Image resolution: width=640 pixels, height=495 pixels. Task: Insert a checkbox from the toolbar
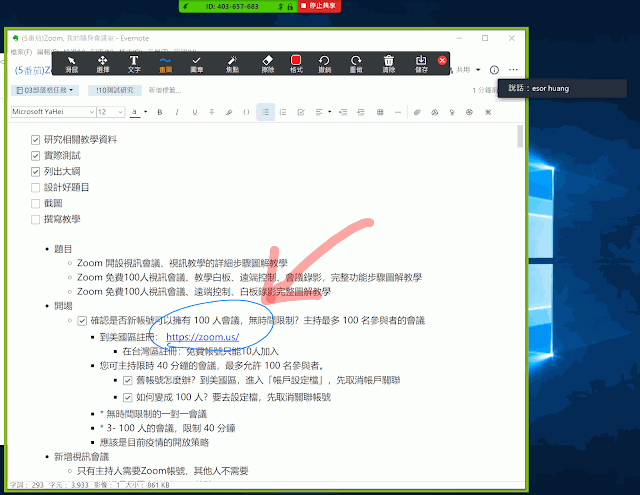pos(301,112)
